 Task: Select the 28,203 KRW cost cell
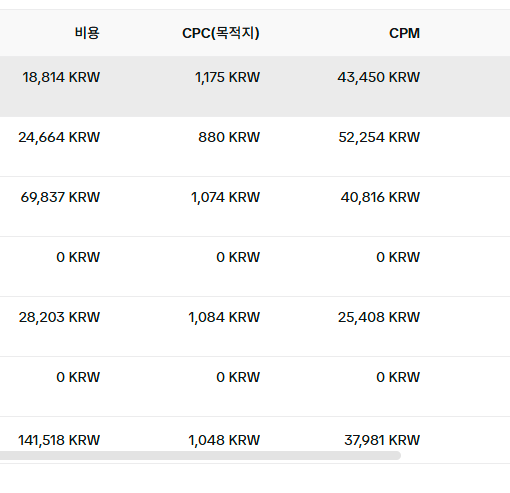click(59, 317)
